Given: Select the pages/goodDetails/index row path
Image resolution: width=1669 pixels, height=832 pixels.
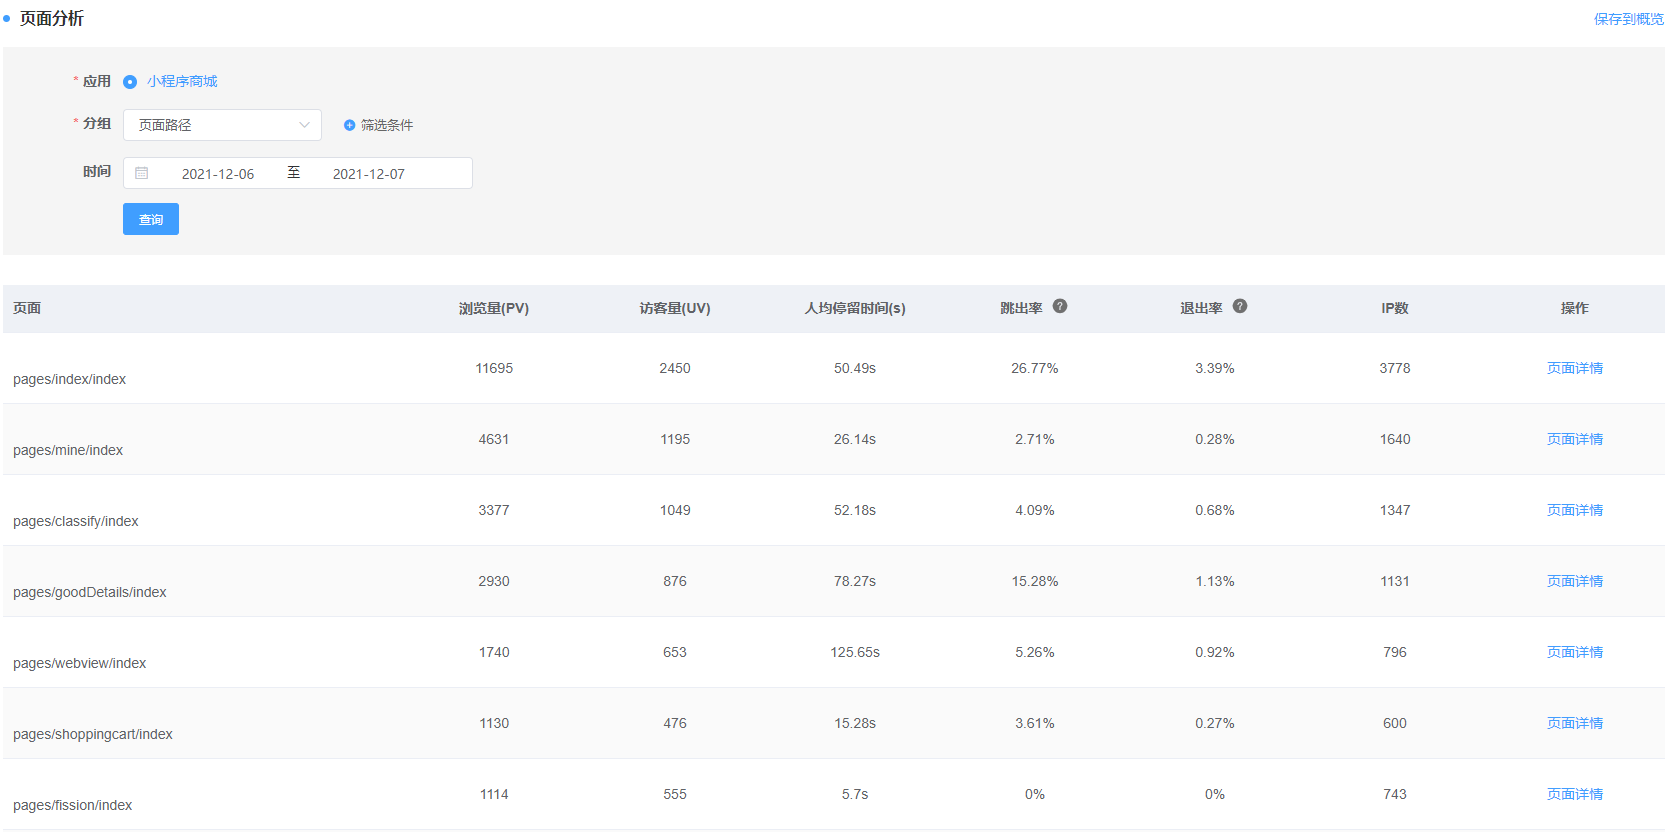Looking at the screenshot, I should 90,592.
